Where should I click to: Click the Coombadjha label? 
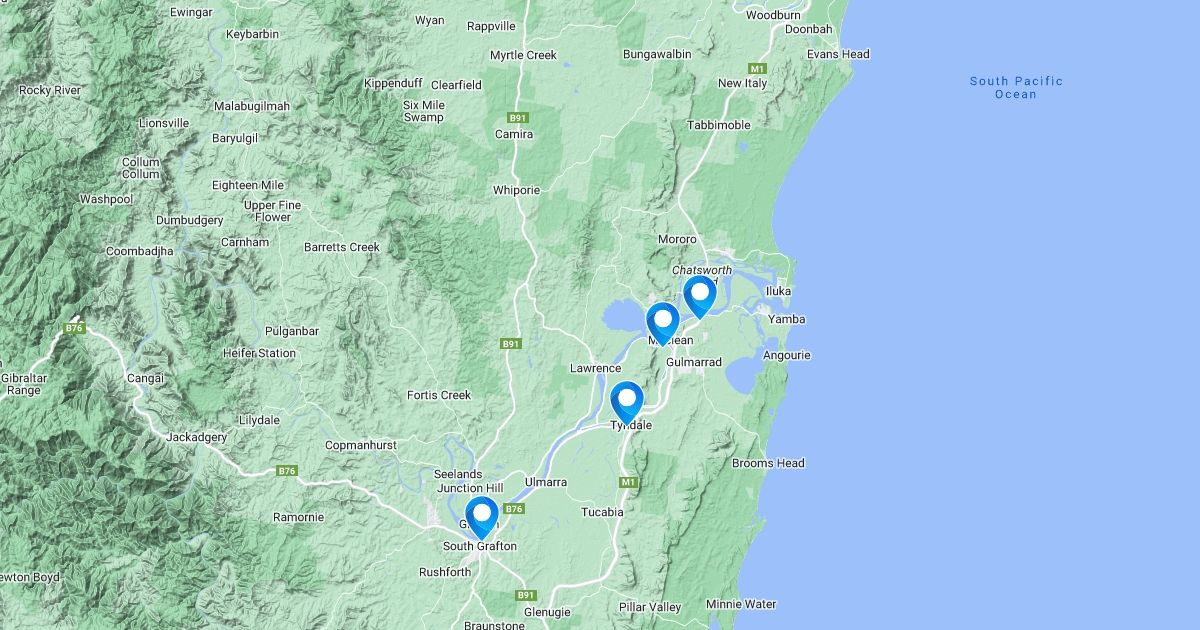[x=139, y=251]
